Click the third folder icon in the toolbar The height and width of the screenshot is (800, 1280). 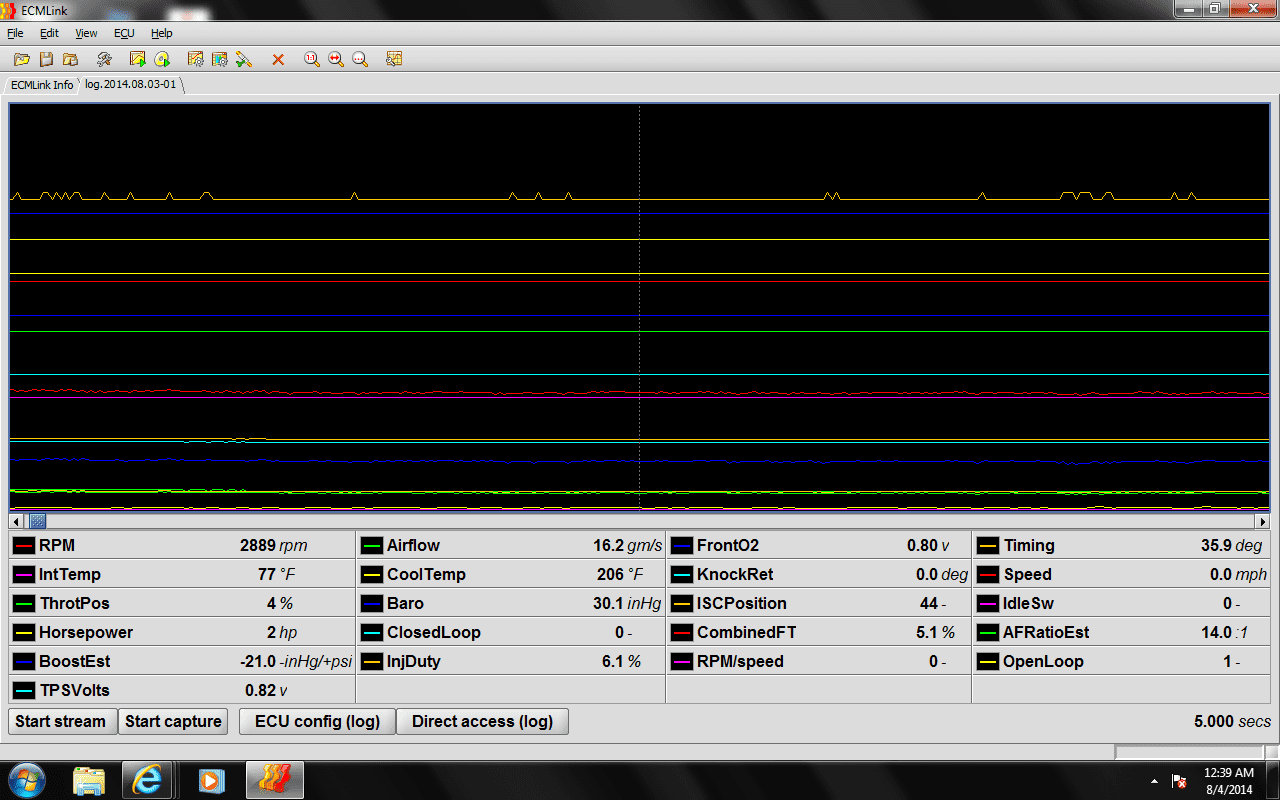(70, 60)
